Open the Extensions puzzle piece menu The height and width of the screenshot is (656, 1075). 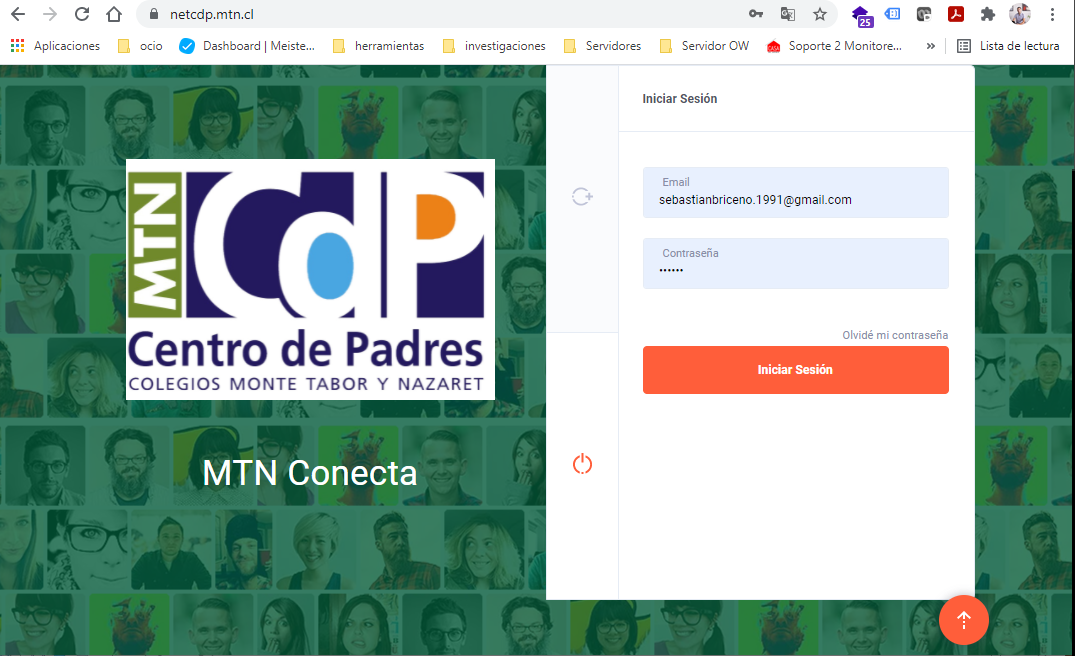988,14
